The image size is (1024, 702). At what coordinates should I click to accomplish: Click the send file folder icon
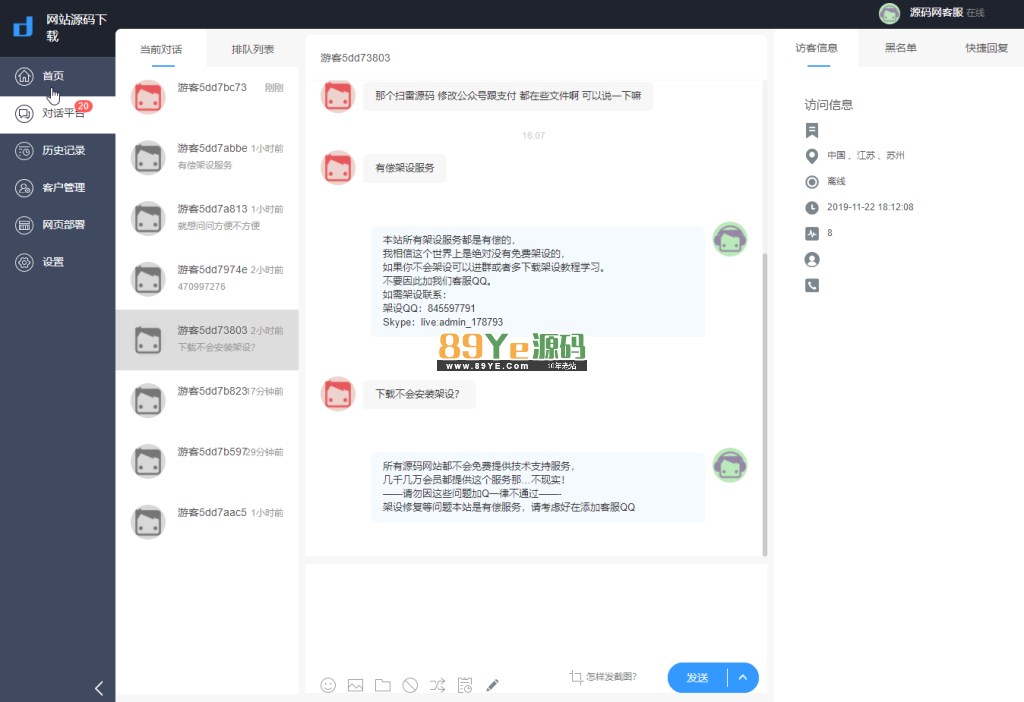[x=383, y=685]
